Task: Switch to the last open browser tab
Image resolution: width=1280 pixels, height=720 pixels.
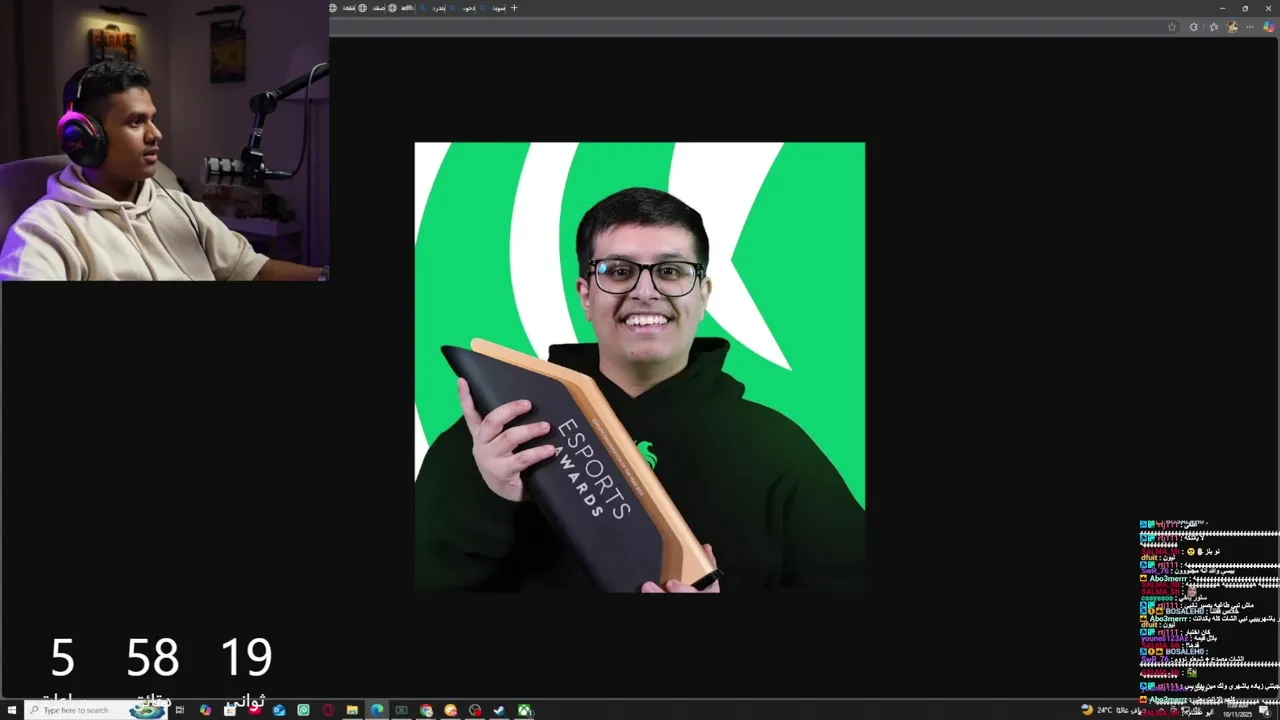Action: tap(492, 8)
